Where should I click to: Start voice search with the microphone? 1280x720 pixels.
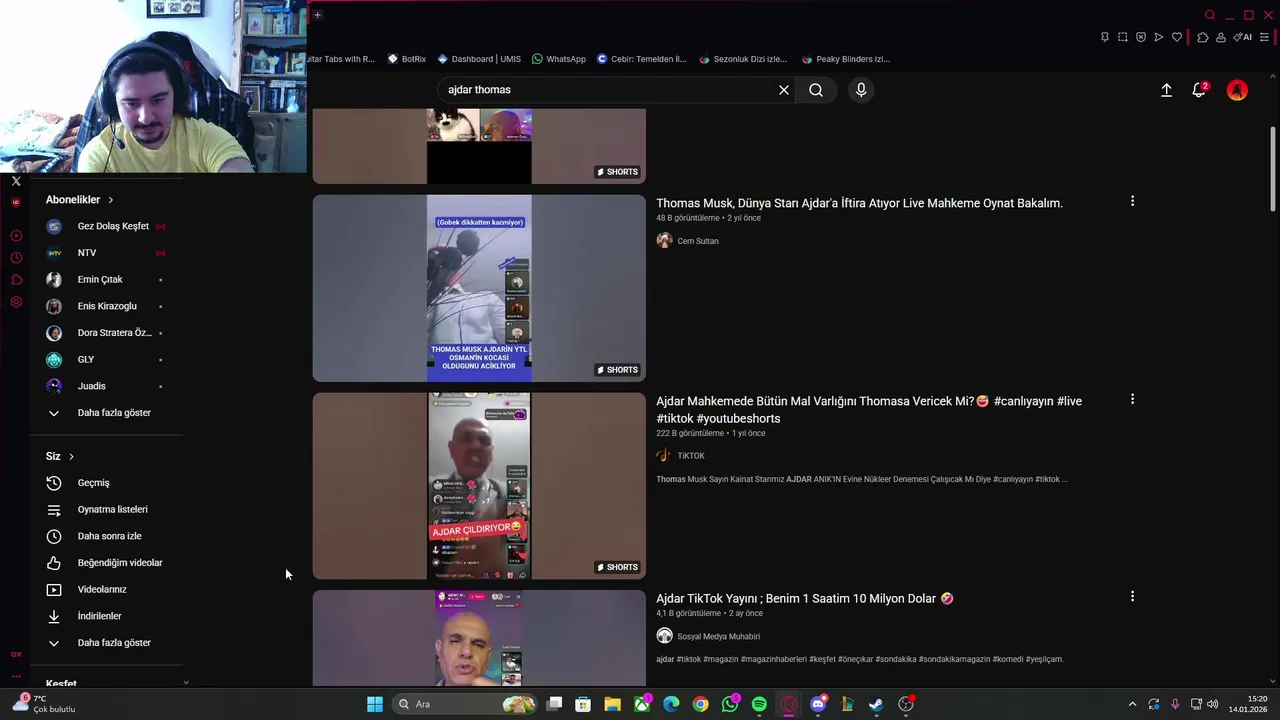(x=861, y=90)
